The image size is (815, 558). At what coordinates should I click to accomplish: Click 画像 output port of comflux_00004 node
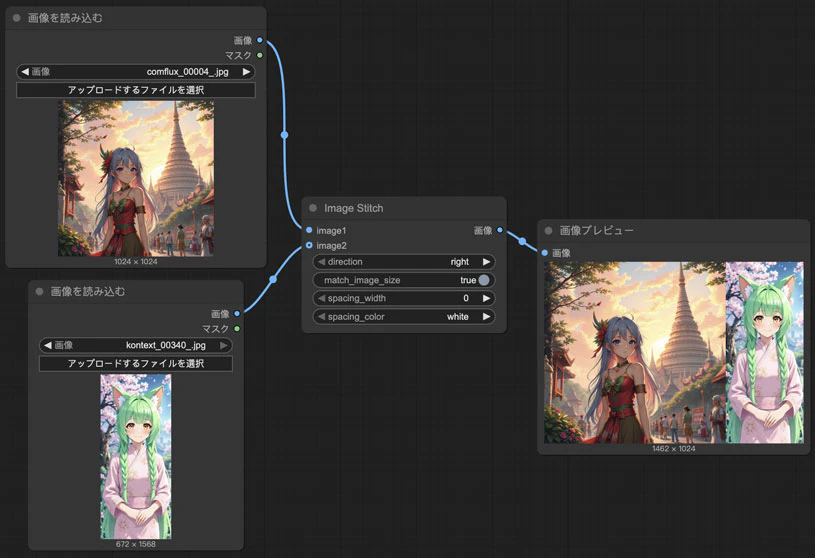point(260,40)
